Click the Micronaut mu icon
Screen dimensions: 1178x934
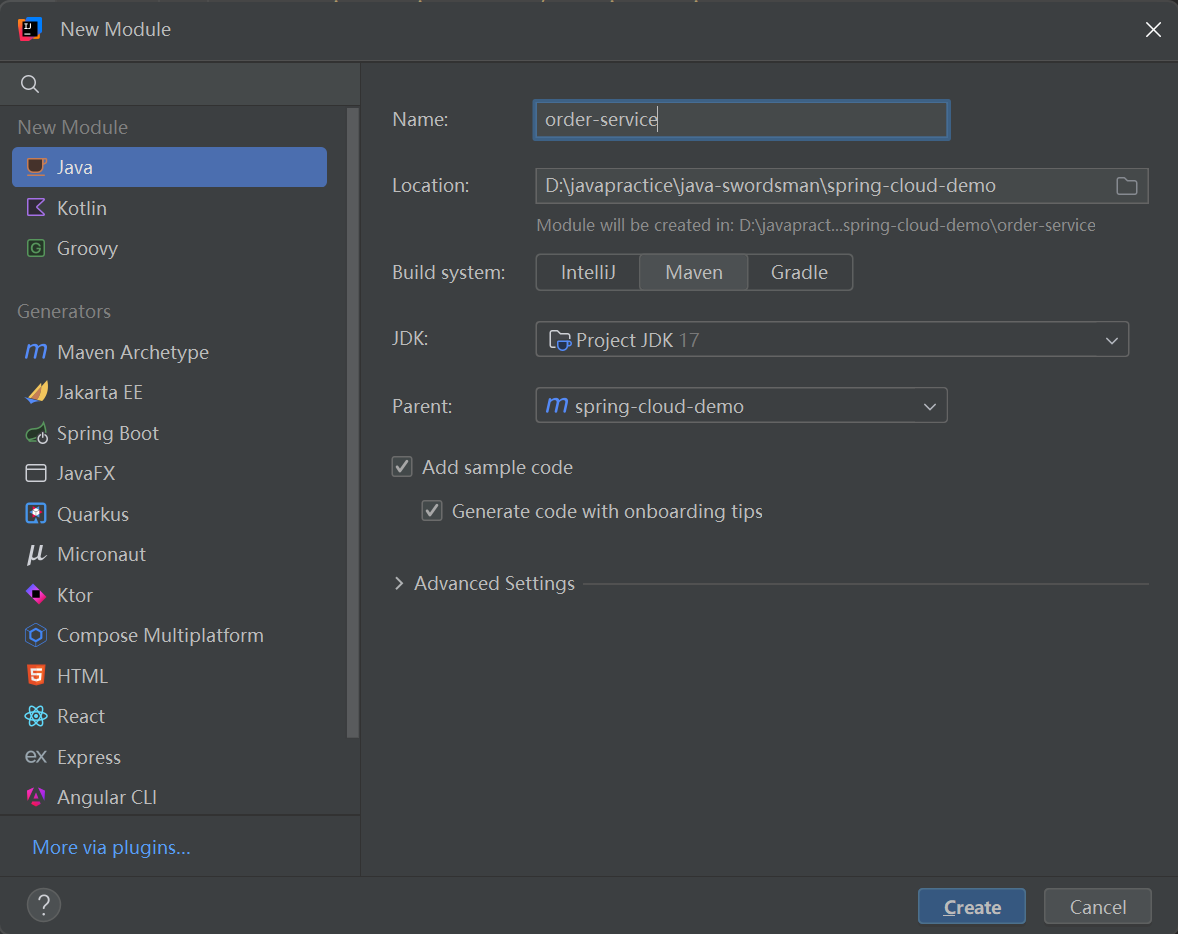pos(36,555)
